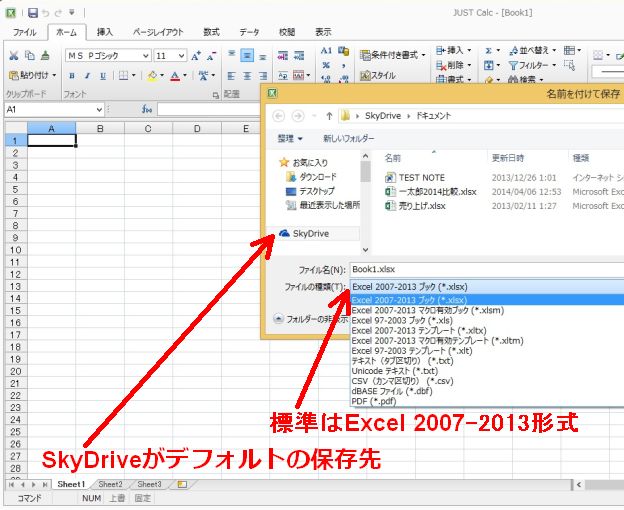Viewport: 624px width, 510px height.
Task: Choose CSV (*.csv) file type
Action: point(487,381)
